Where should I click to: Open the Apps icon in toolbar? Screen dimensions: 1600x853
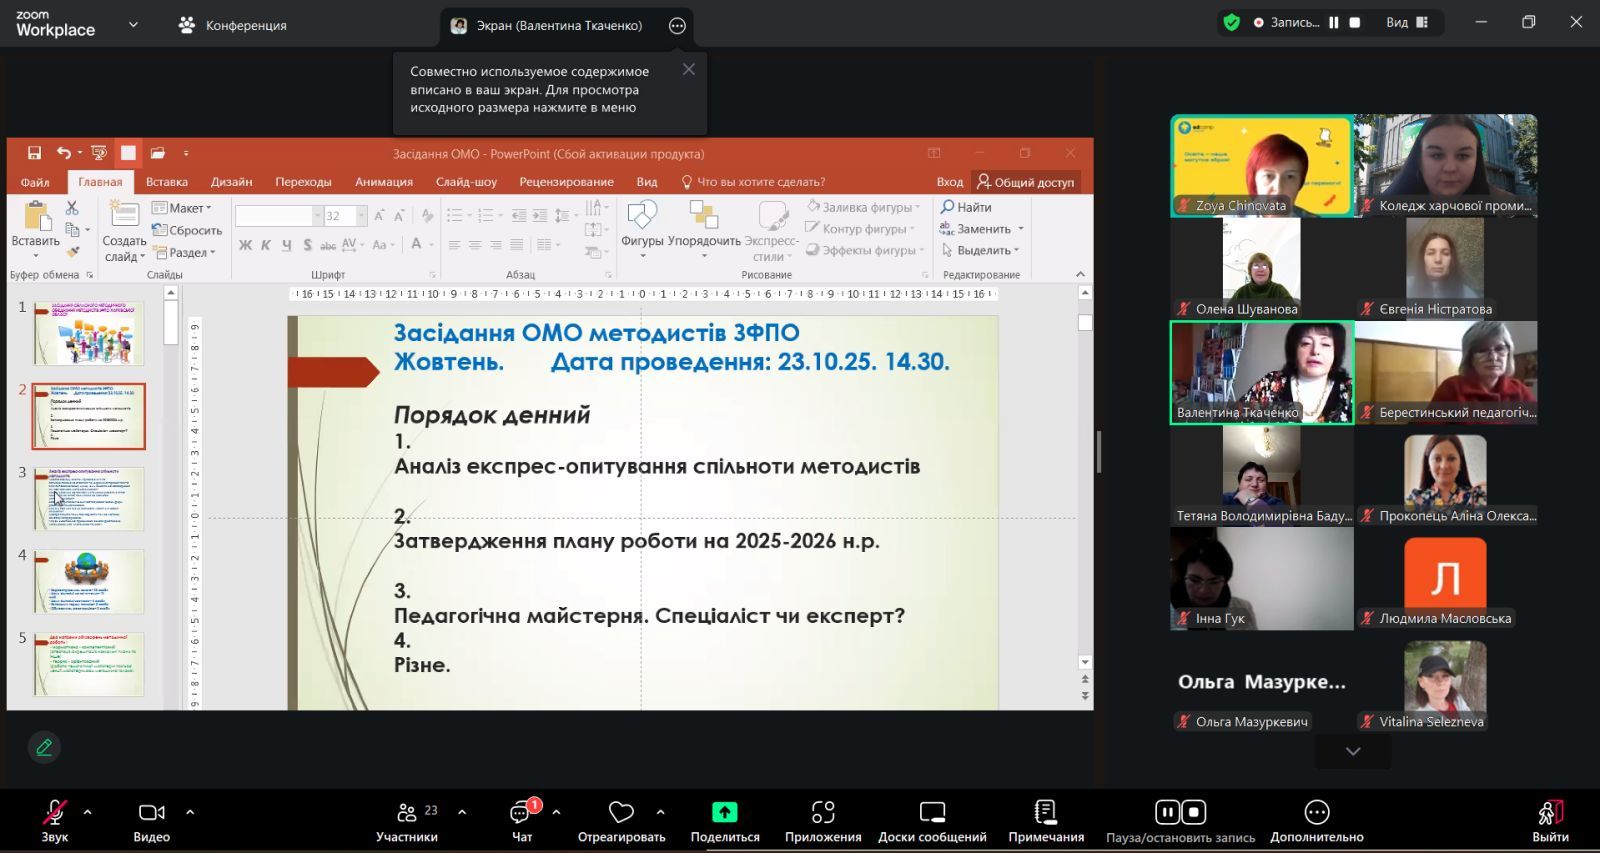[x=822, y=813]
